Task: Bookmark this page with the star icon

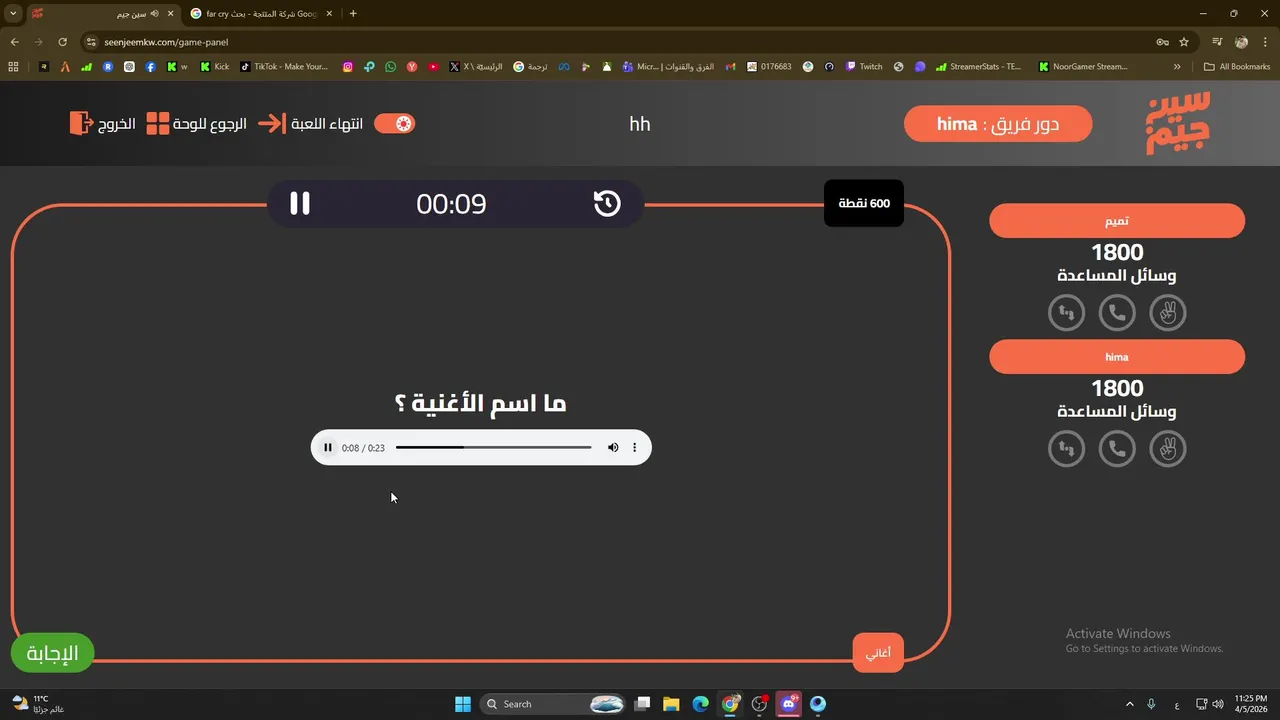Action: [x=1184, y=42]
